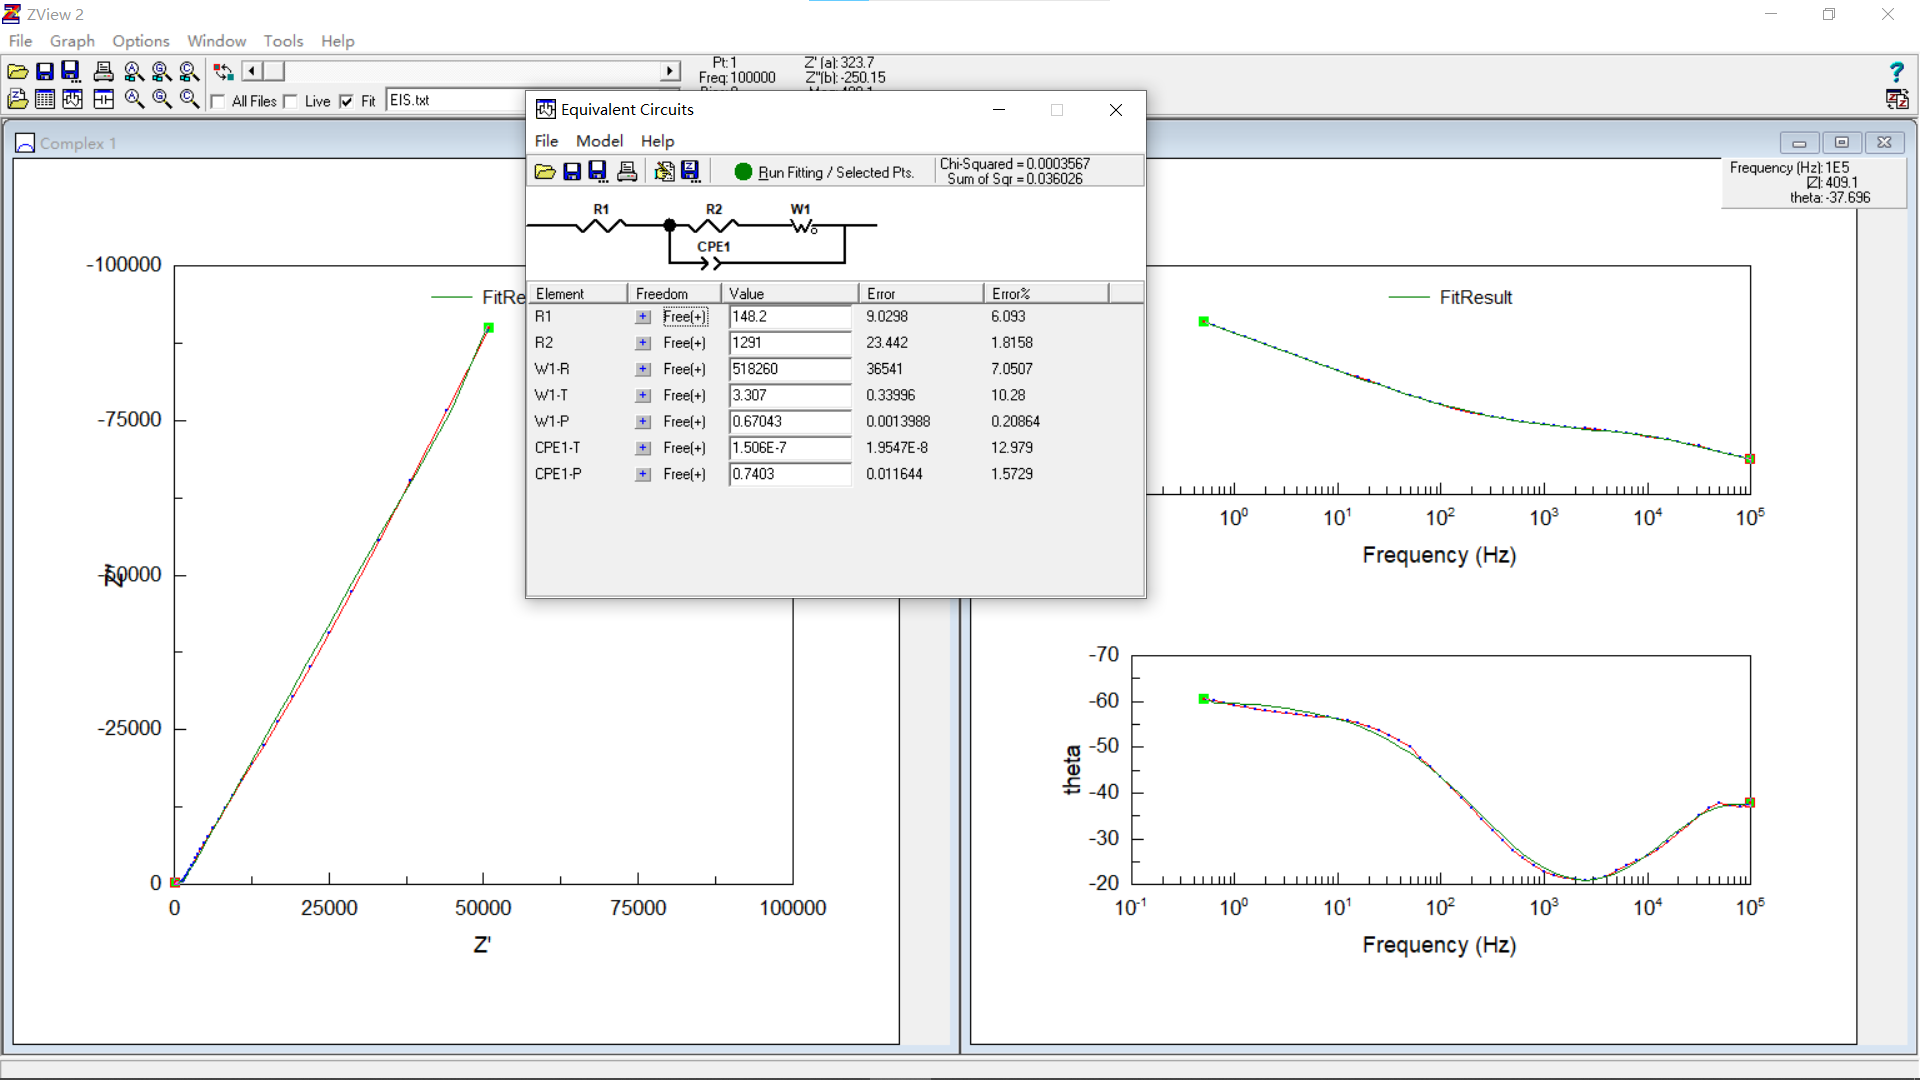The width and height of the screenshot is (1920, 1080).
Task: Toggle W1-R freedom plus button
Action: (x=643, y=370)
